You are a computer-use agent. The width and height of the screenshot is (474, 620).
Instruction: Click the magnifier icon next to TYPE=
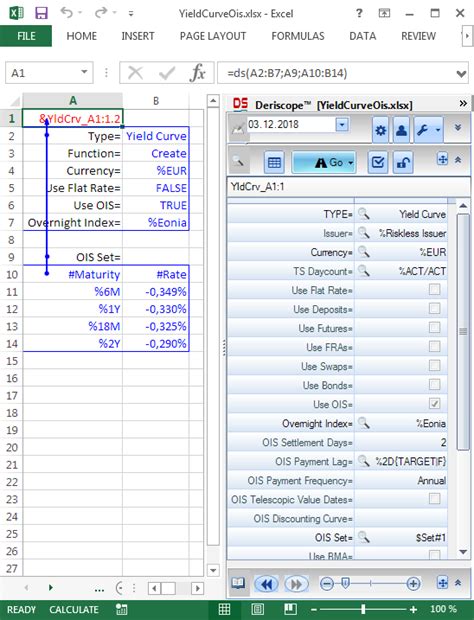(363, 214)
